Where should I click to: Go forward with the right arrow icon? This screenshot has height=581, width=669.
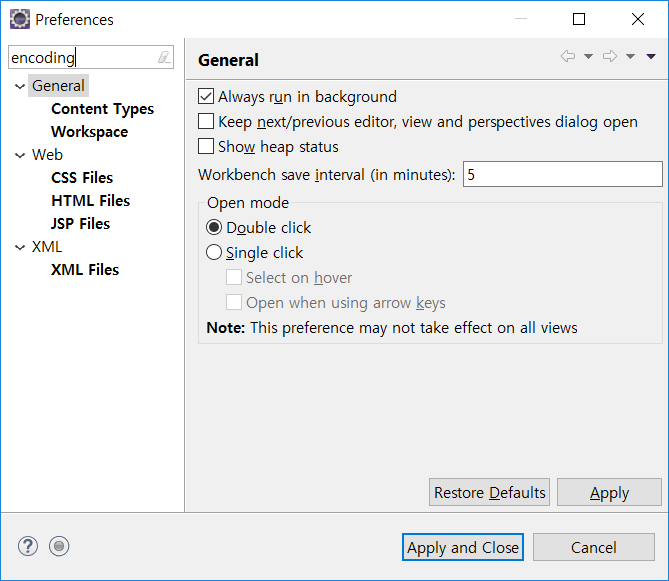coord(610,56)
